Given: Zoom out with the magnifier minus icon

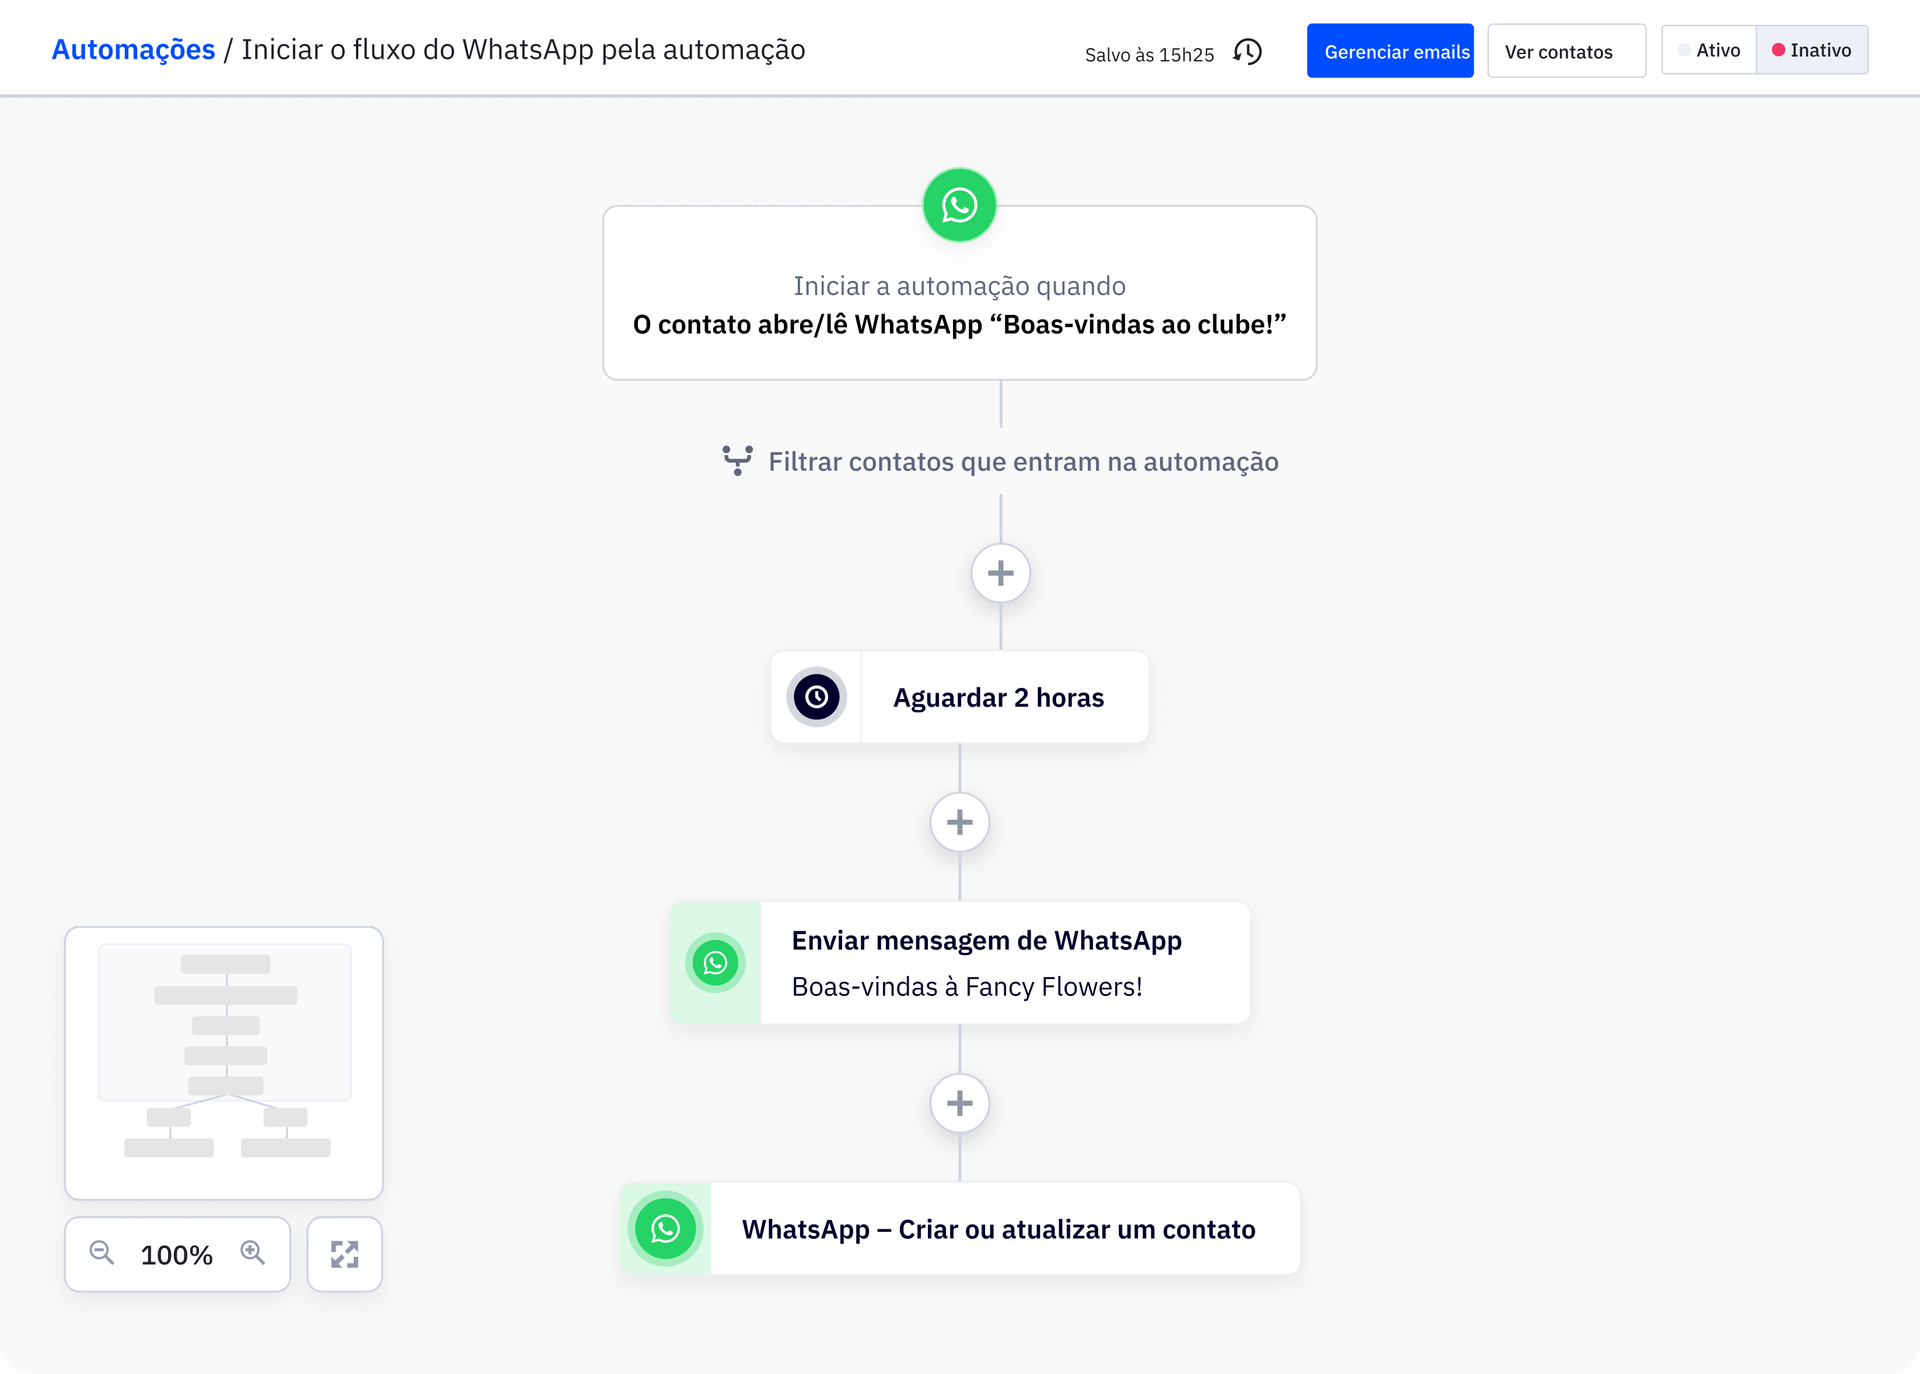Looking at the screenshot, I should point(102,1253).
